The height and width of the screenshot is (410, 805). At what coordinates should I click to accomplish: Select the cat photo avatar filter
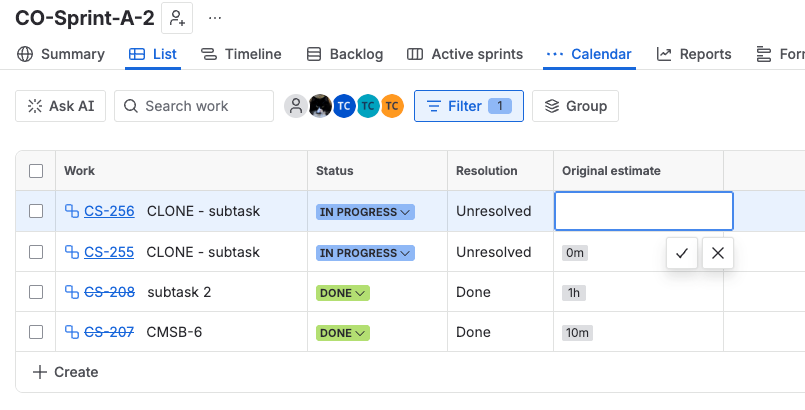[320, 106]
